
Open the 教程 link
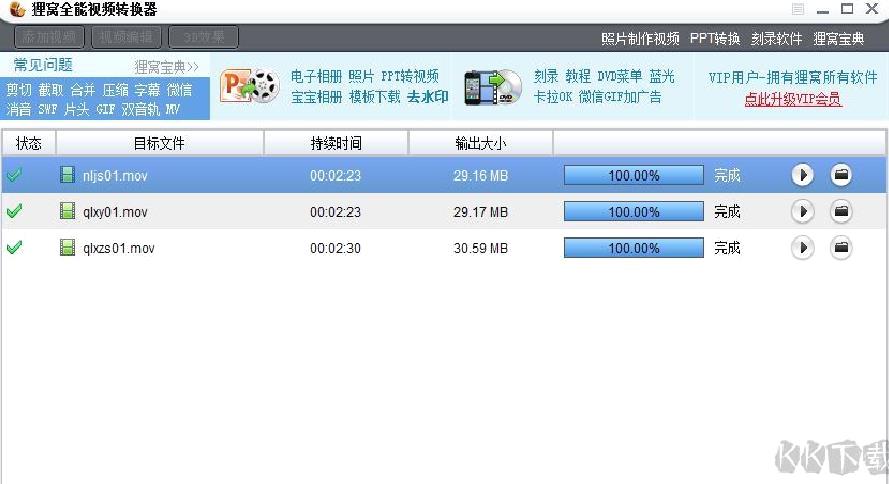tap(578, 77)
